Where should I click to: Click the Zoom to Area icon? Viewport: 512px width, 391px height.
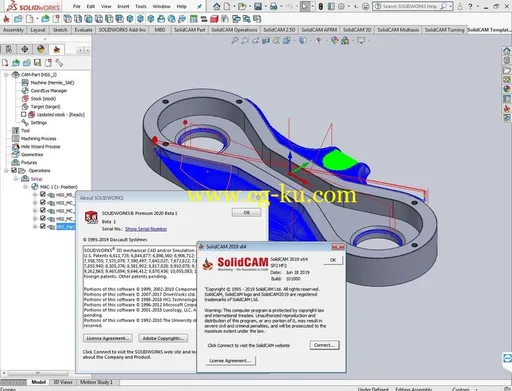(x=245, y=41)
